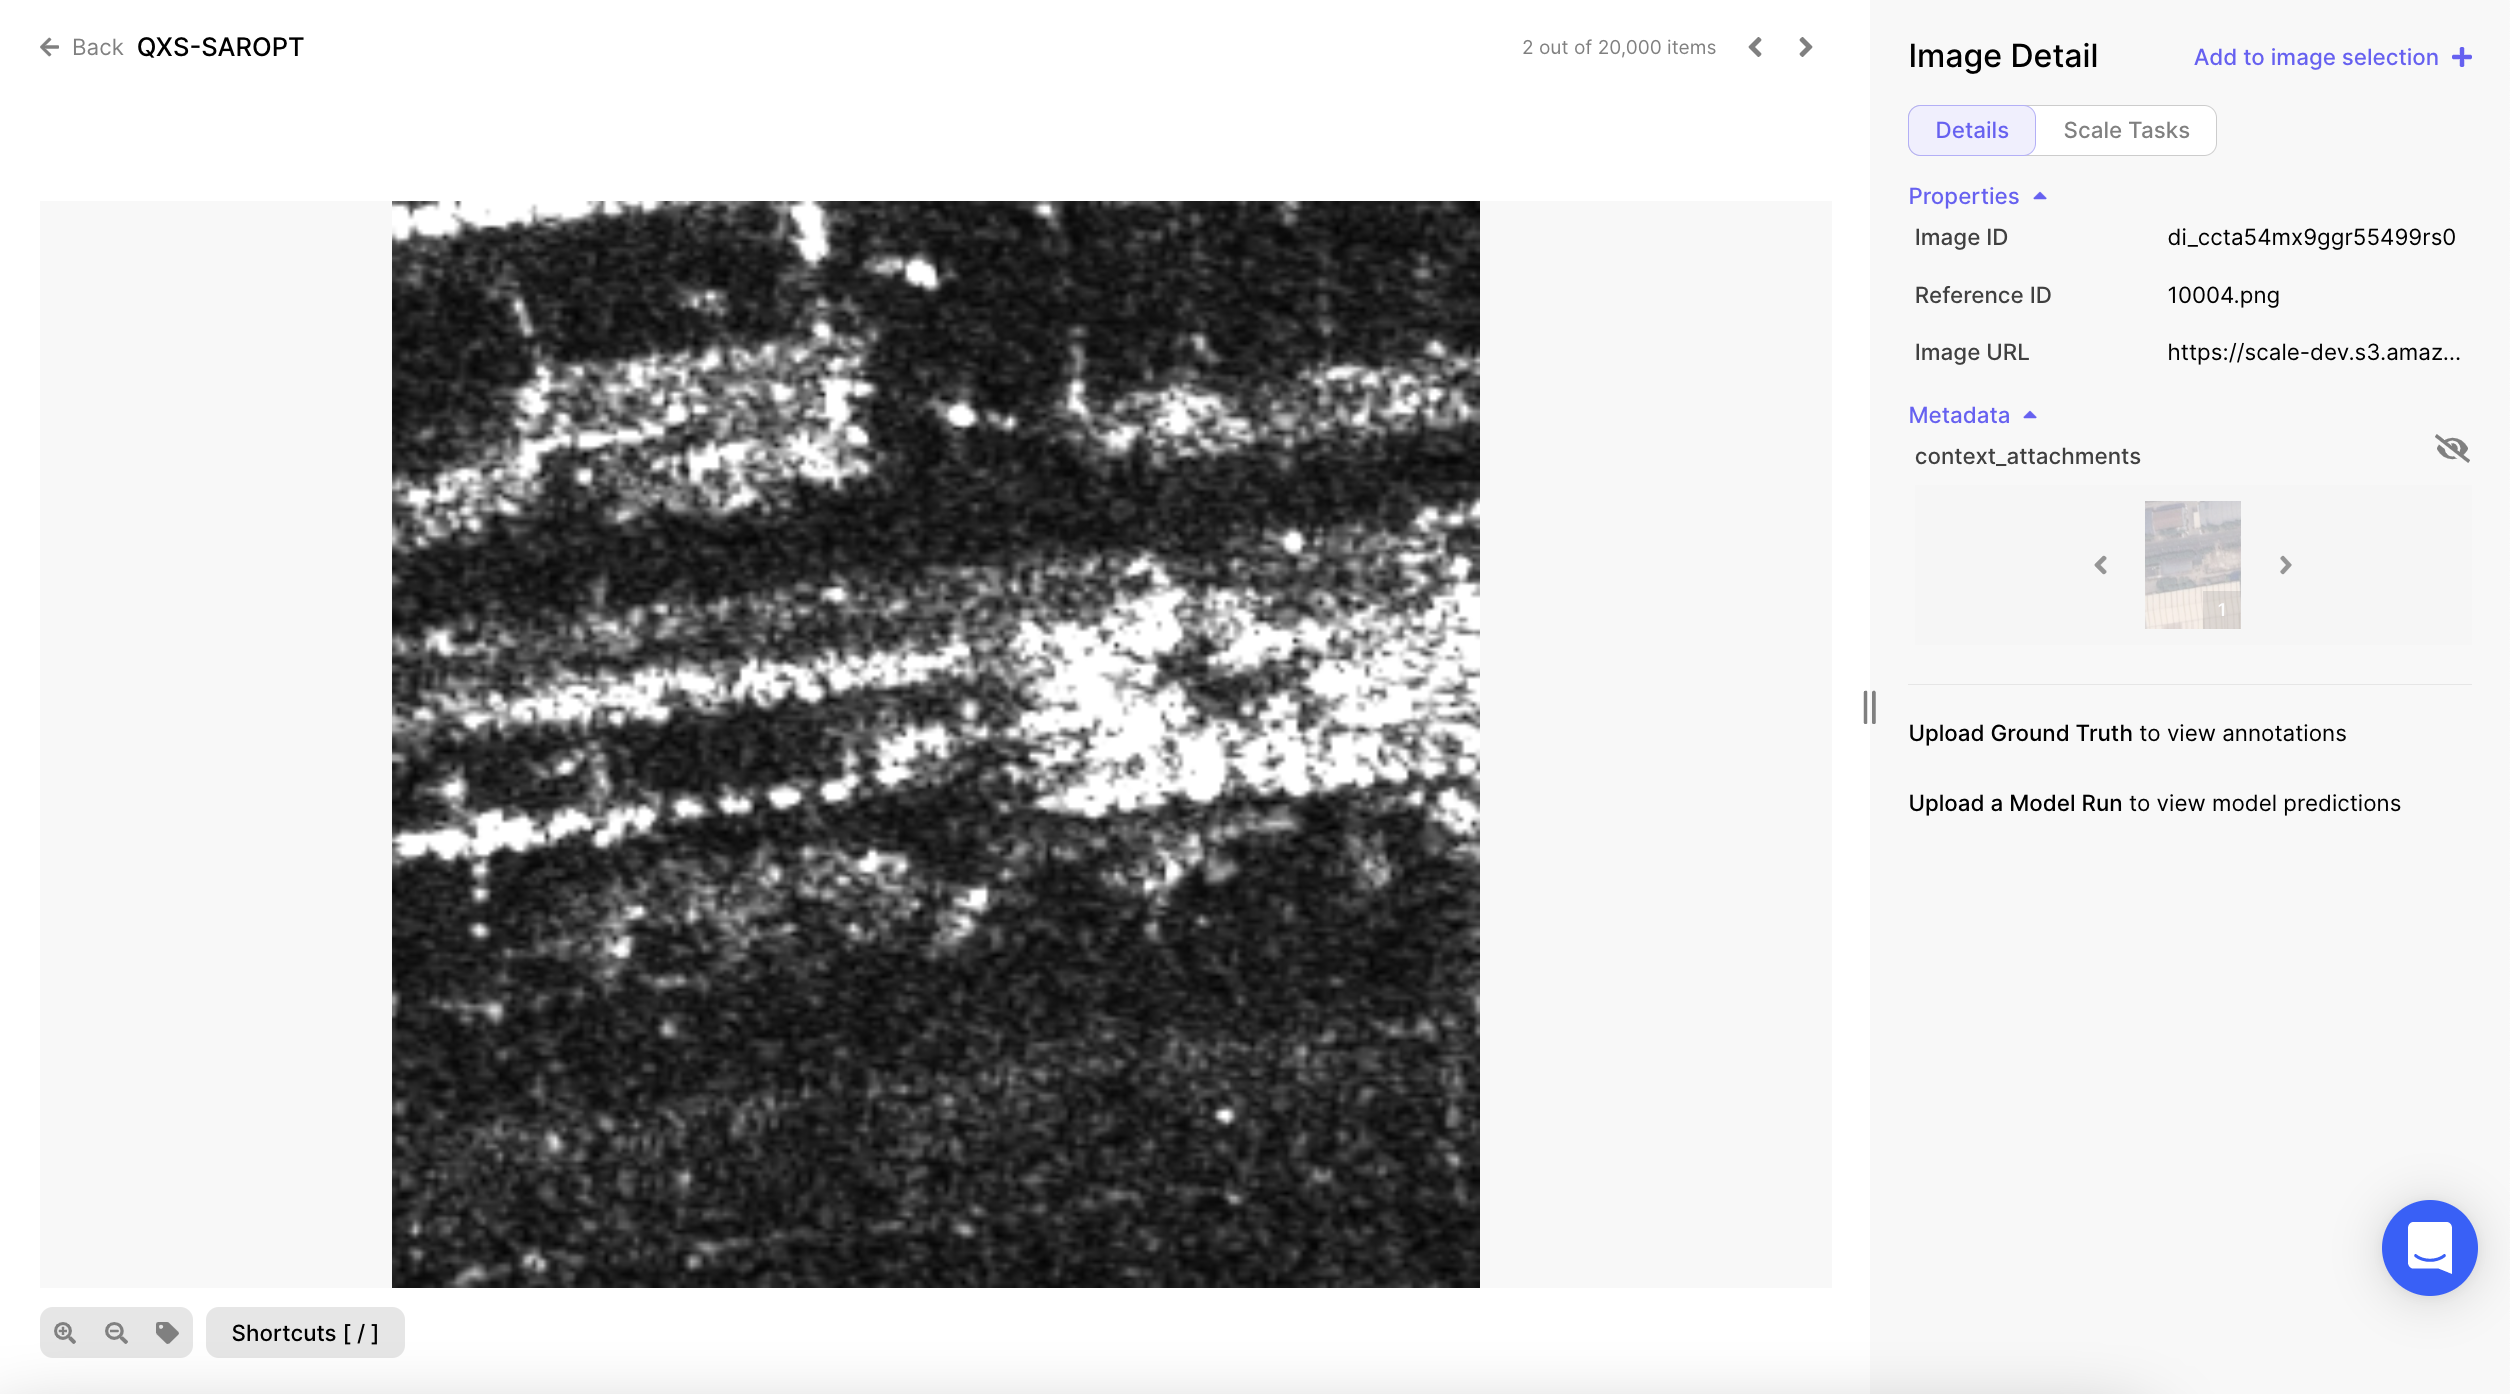
Task: Click the Upload Ground Truth text
Action: 2020,733
